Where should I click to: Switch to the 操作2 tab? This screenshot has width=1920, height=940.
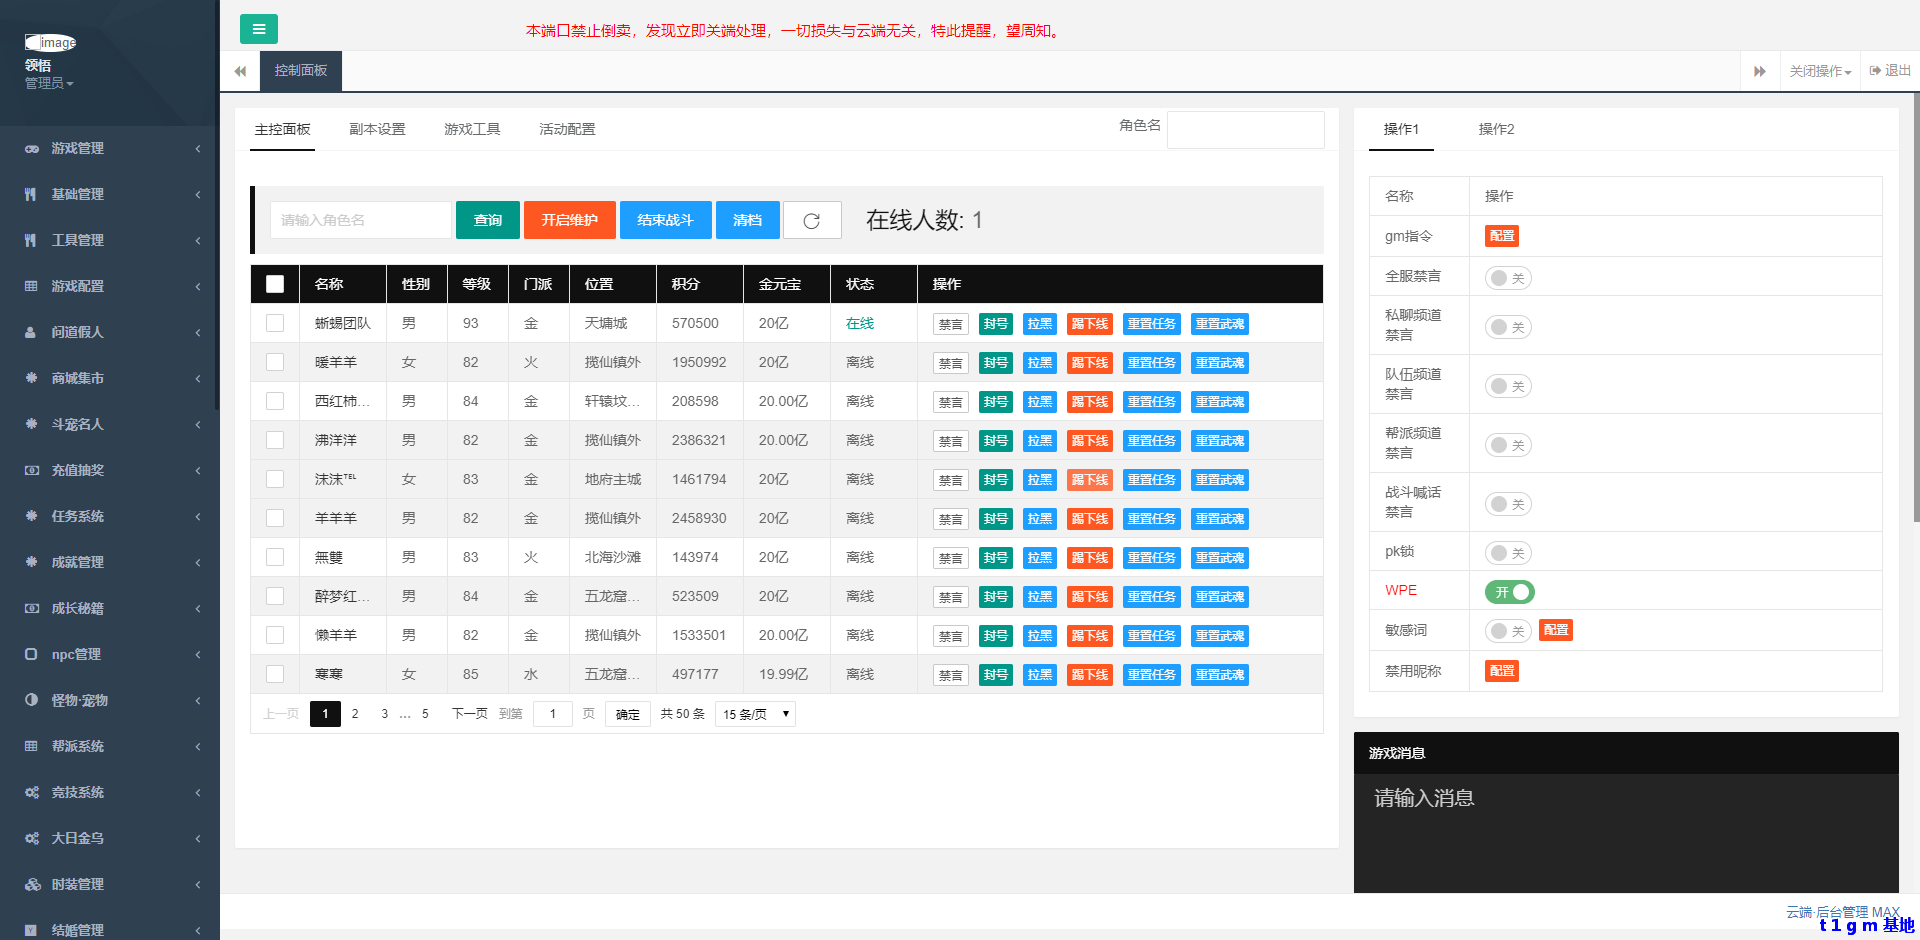[x=1496, y=129]
